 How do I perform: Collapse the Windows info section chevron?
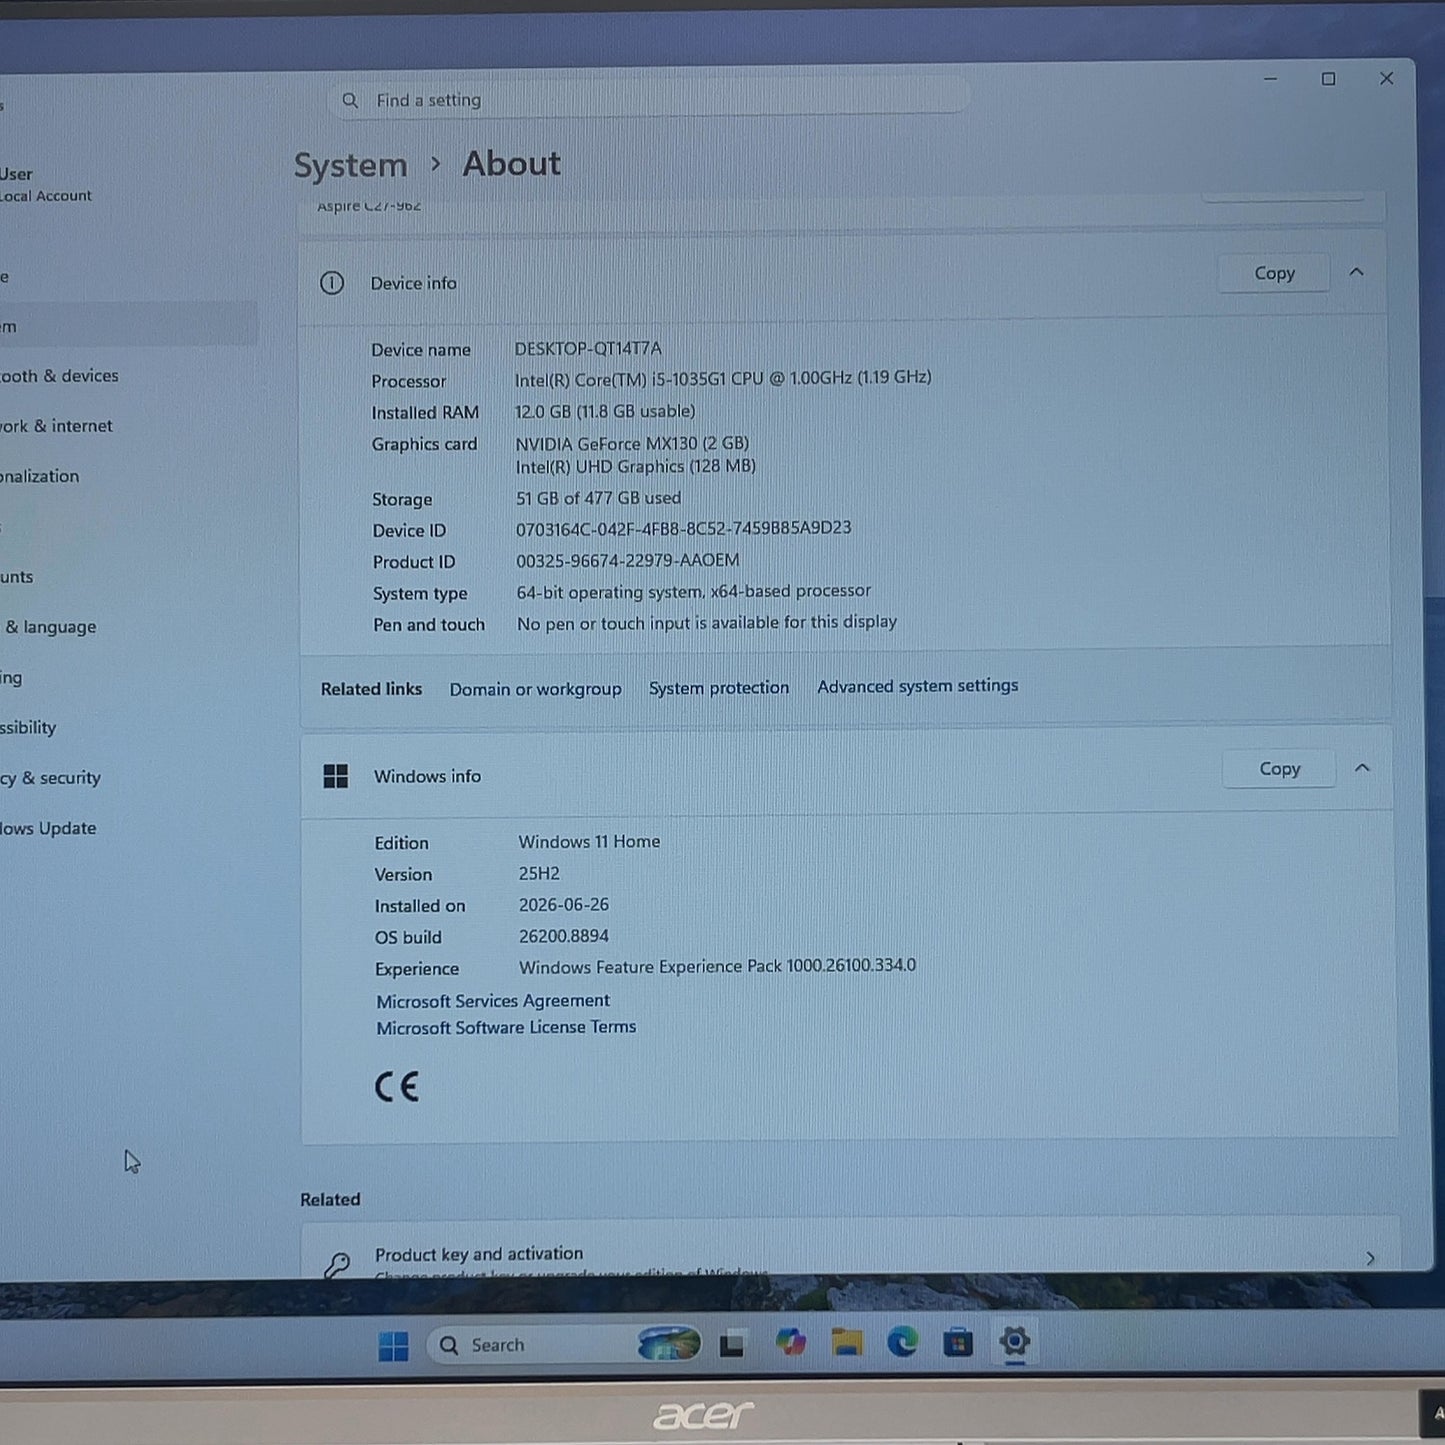coord(1362,768)
